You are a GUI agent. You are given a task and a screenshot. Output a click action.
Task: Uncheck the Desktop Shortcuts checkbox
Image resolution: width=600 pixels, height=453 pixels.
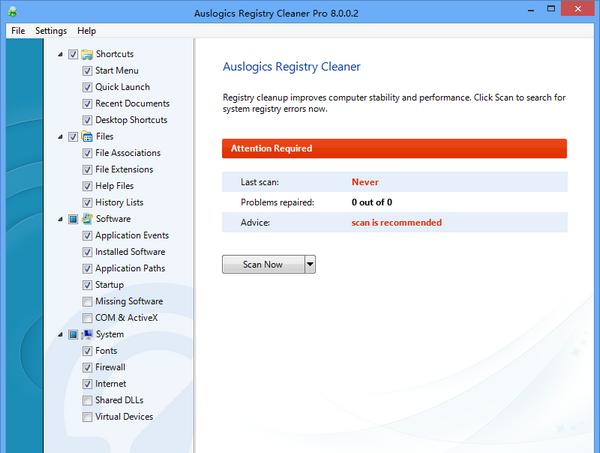(87, 120)
